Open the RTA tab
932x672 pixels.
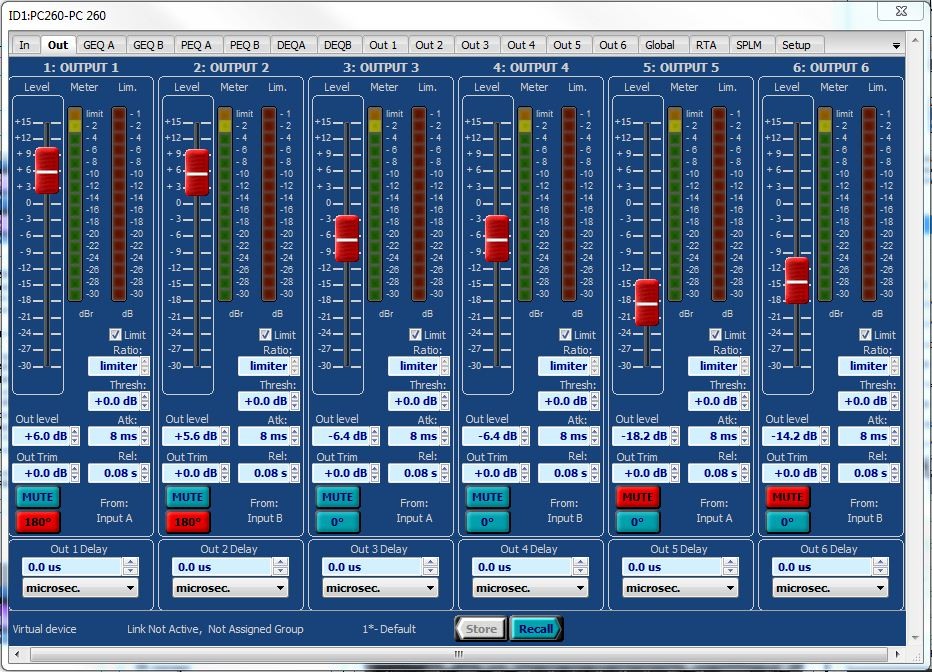[706, 45]
